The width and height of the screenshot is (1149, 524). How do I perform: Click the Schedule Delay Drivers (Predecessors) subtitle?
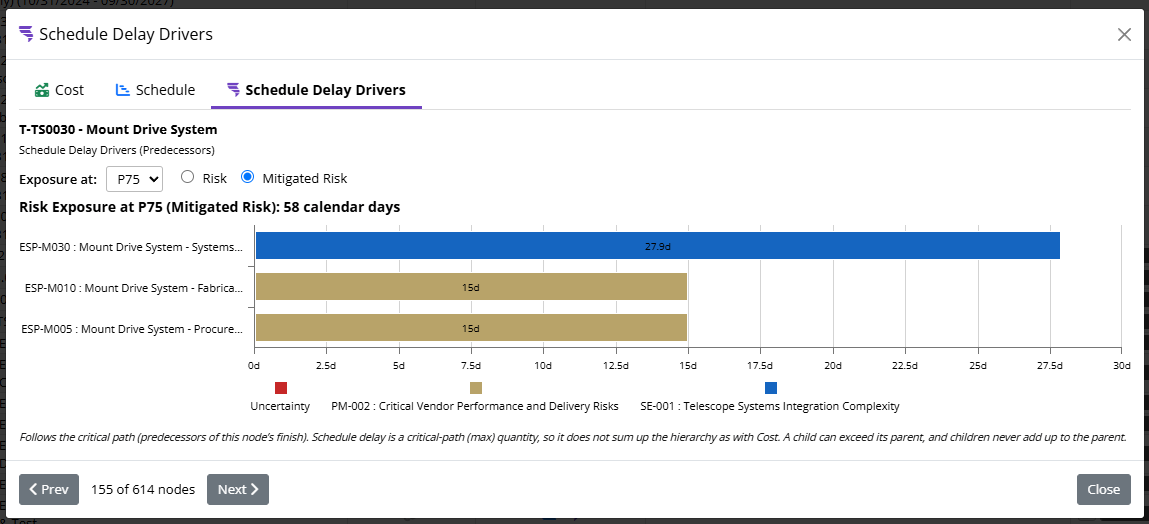[117, 150]
